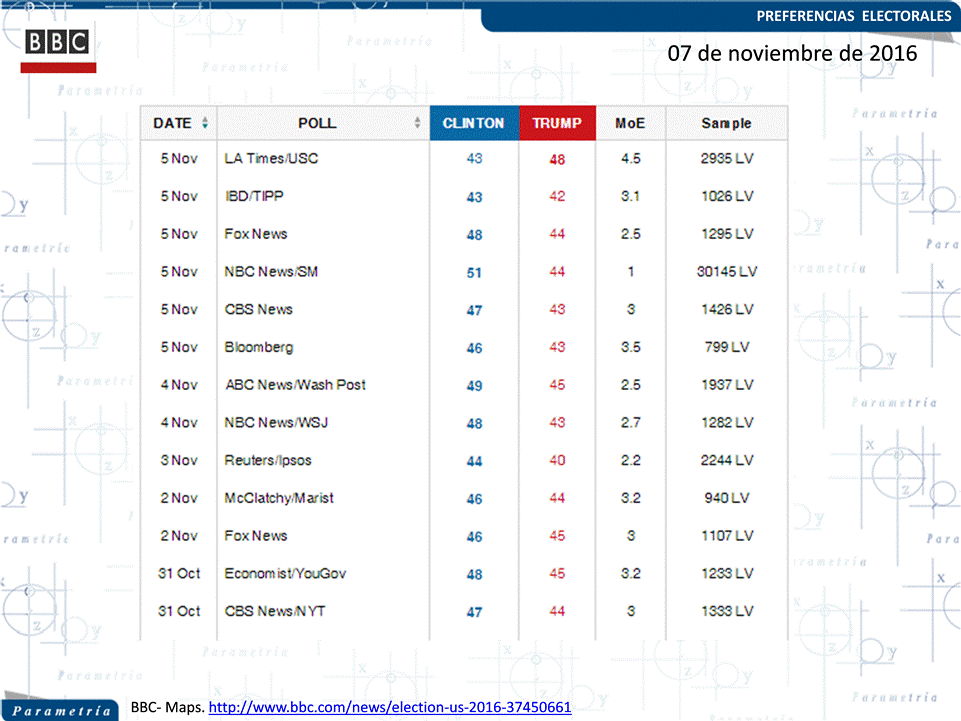
Task: Select the Bloomberg poll name
Action: coord(259,348)
